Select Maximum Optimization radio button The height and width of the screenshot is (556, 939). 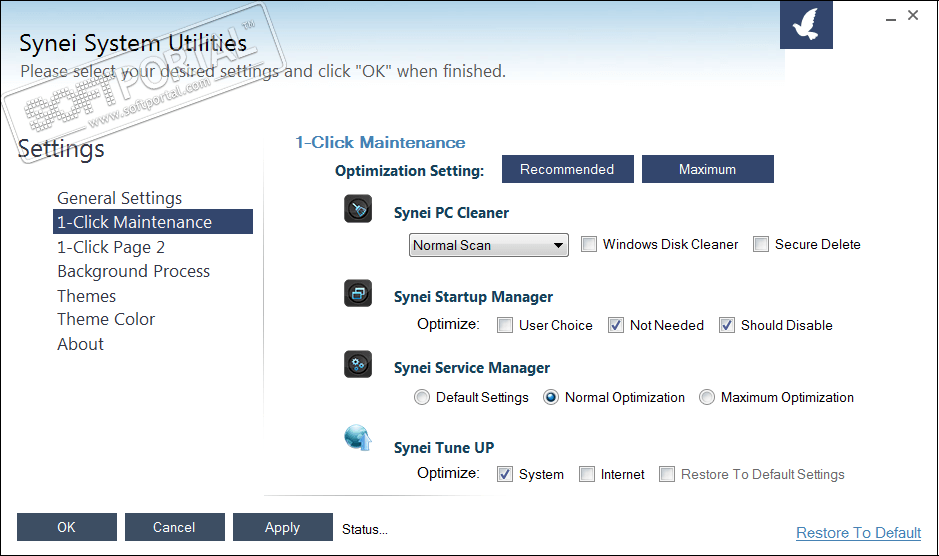coord(707,398)
